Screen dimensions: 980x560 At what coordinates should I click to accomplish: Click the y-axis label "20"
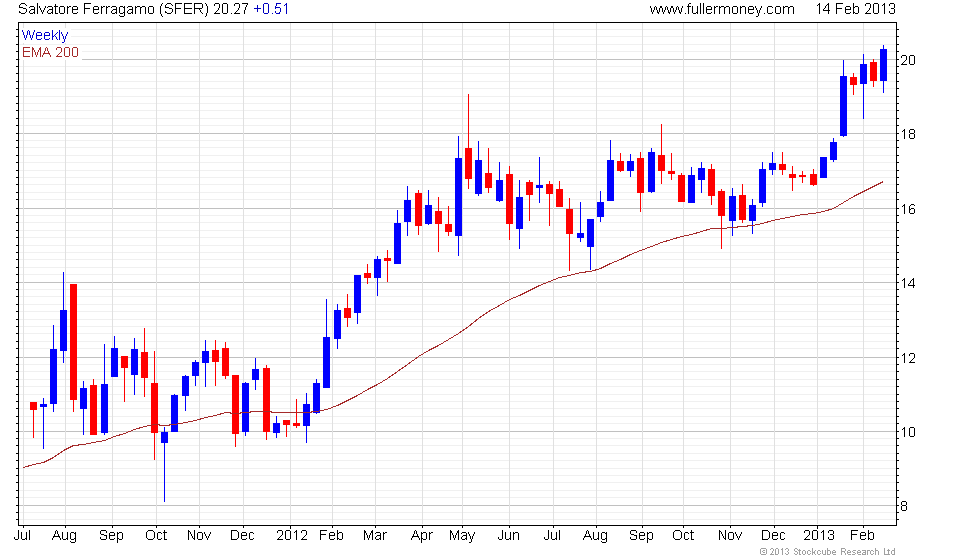[x=908, y=60]
